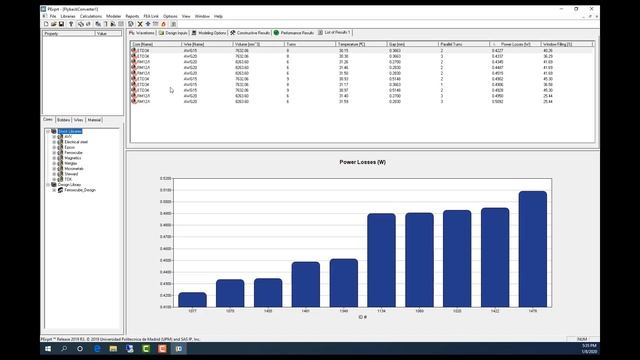The width and height of the screenshot is (640, 360).
Task: Click the Ferroxcube_Design design icon
Action: (x=60, y=190)
